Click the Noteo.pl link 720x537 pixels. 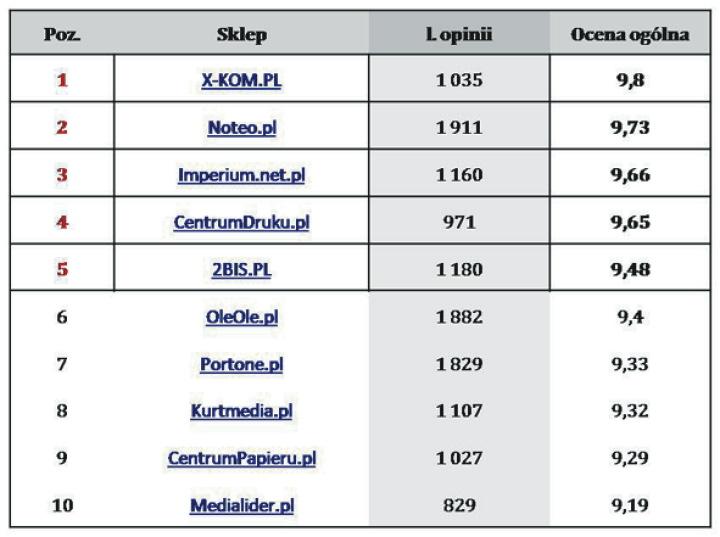241,128
